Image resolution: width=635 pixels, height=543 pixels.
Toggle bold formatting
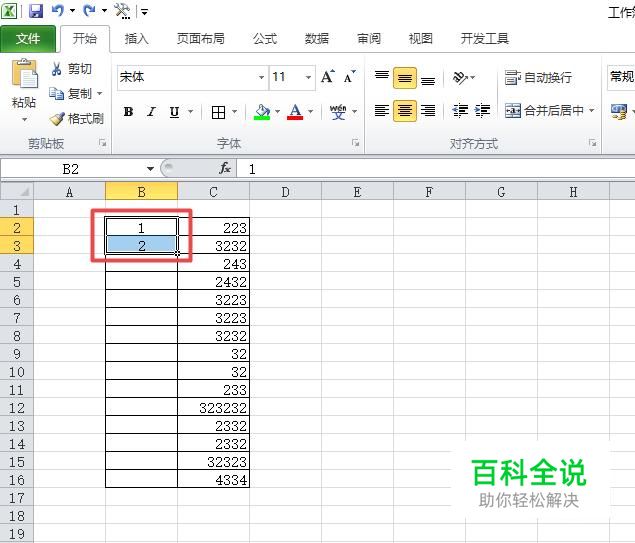tap(128, 111)
